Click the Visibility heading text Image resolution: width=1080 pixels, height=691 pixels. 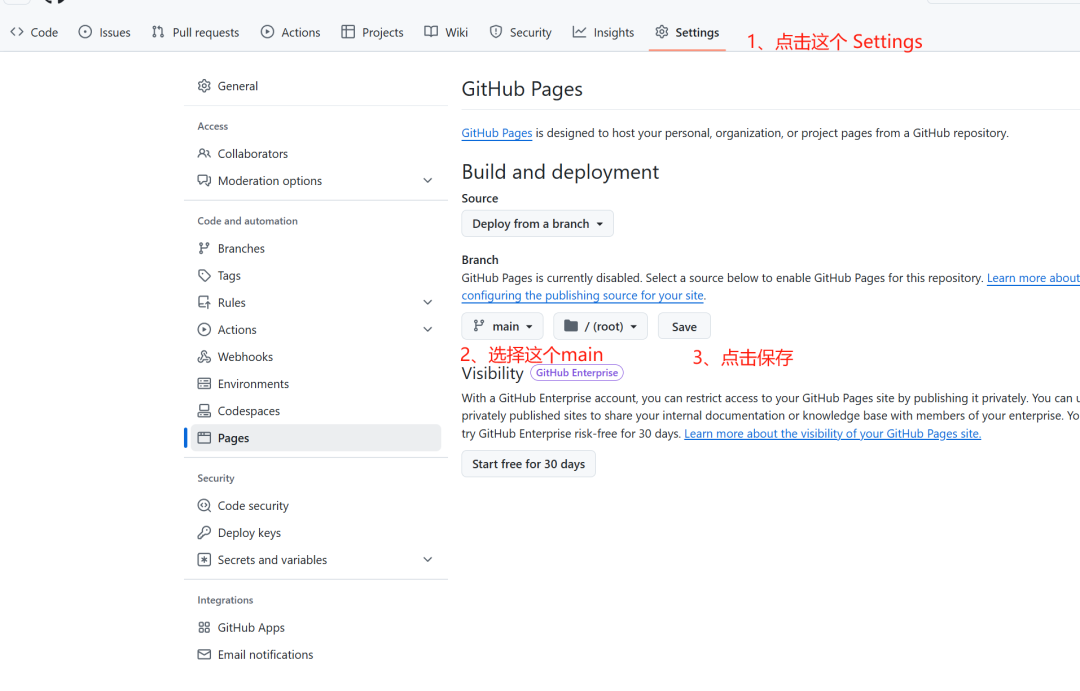(x=492, y=373)
